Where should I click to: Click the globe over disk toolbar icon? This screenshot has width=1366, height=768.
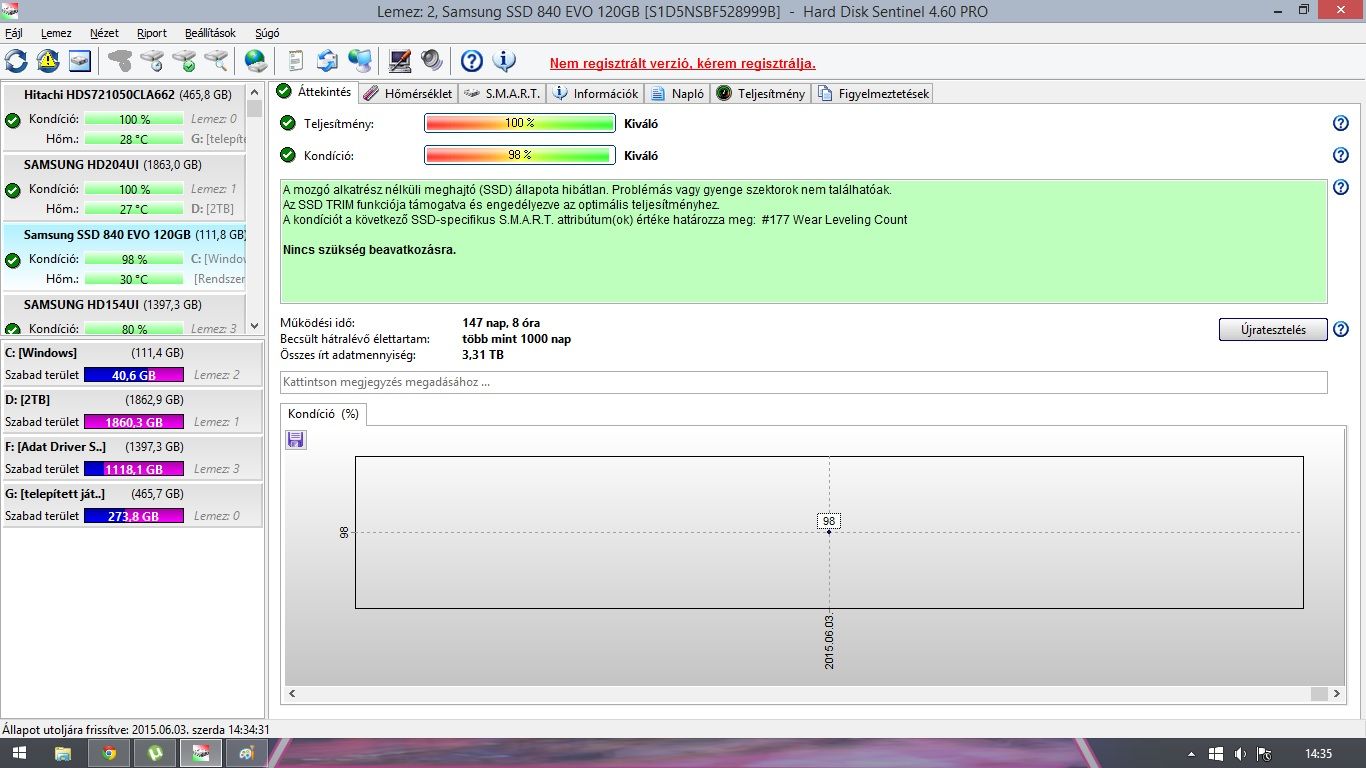(256, 61)
